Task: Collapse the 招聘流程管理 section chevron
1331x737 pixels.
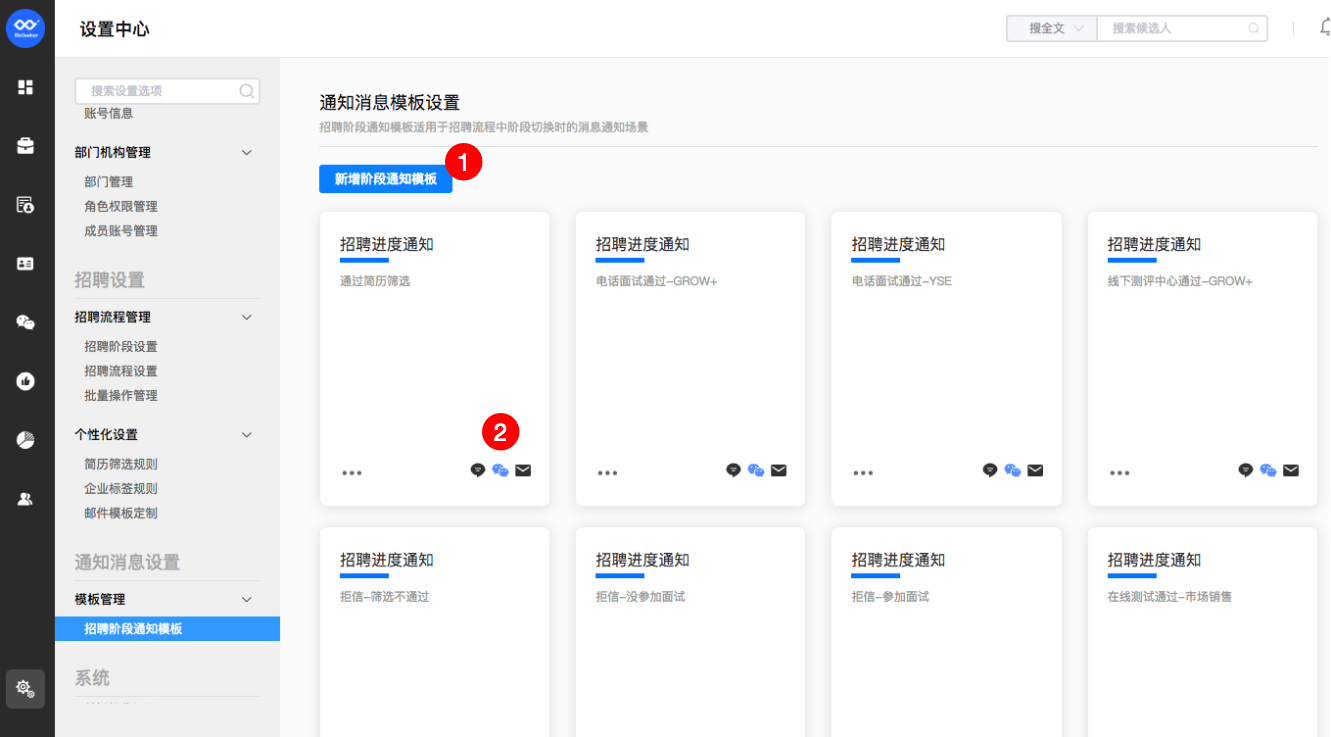Action: click(247, 317)
